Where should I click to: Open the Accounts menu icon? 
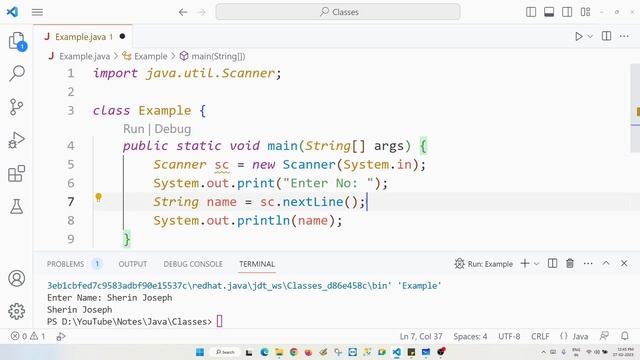click(17, 278)
